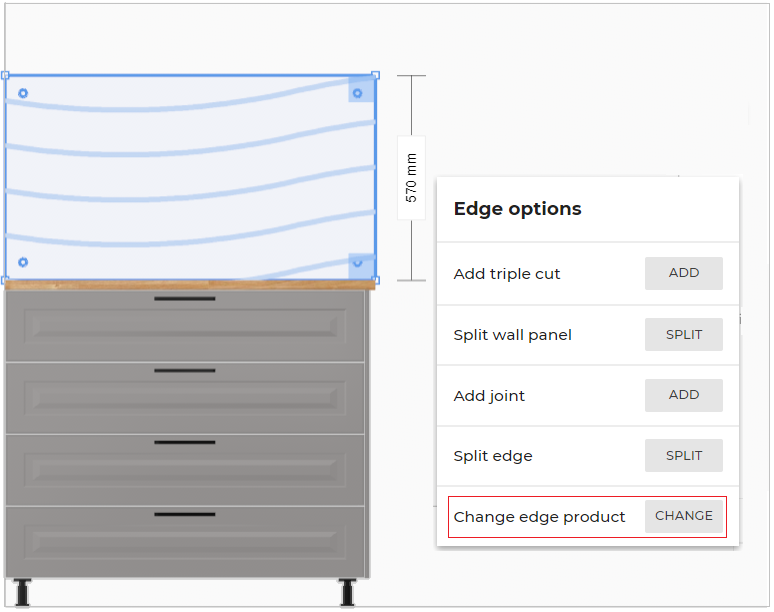774x612 pixels.
Task: Click CHANGE button for edge product
Action: [683, 516]
